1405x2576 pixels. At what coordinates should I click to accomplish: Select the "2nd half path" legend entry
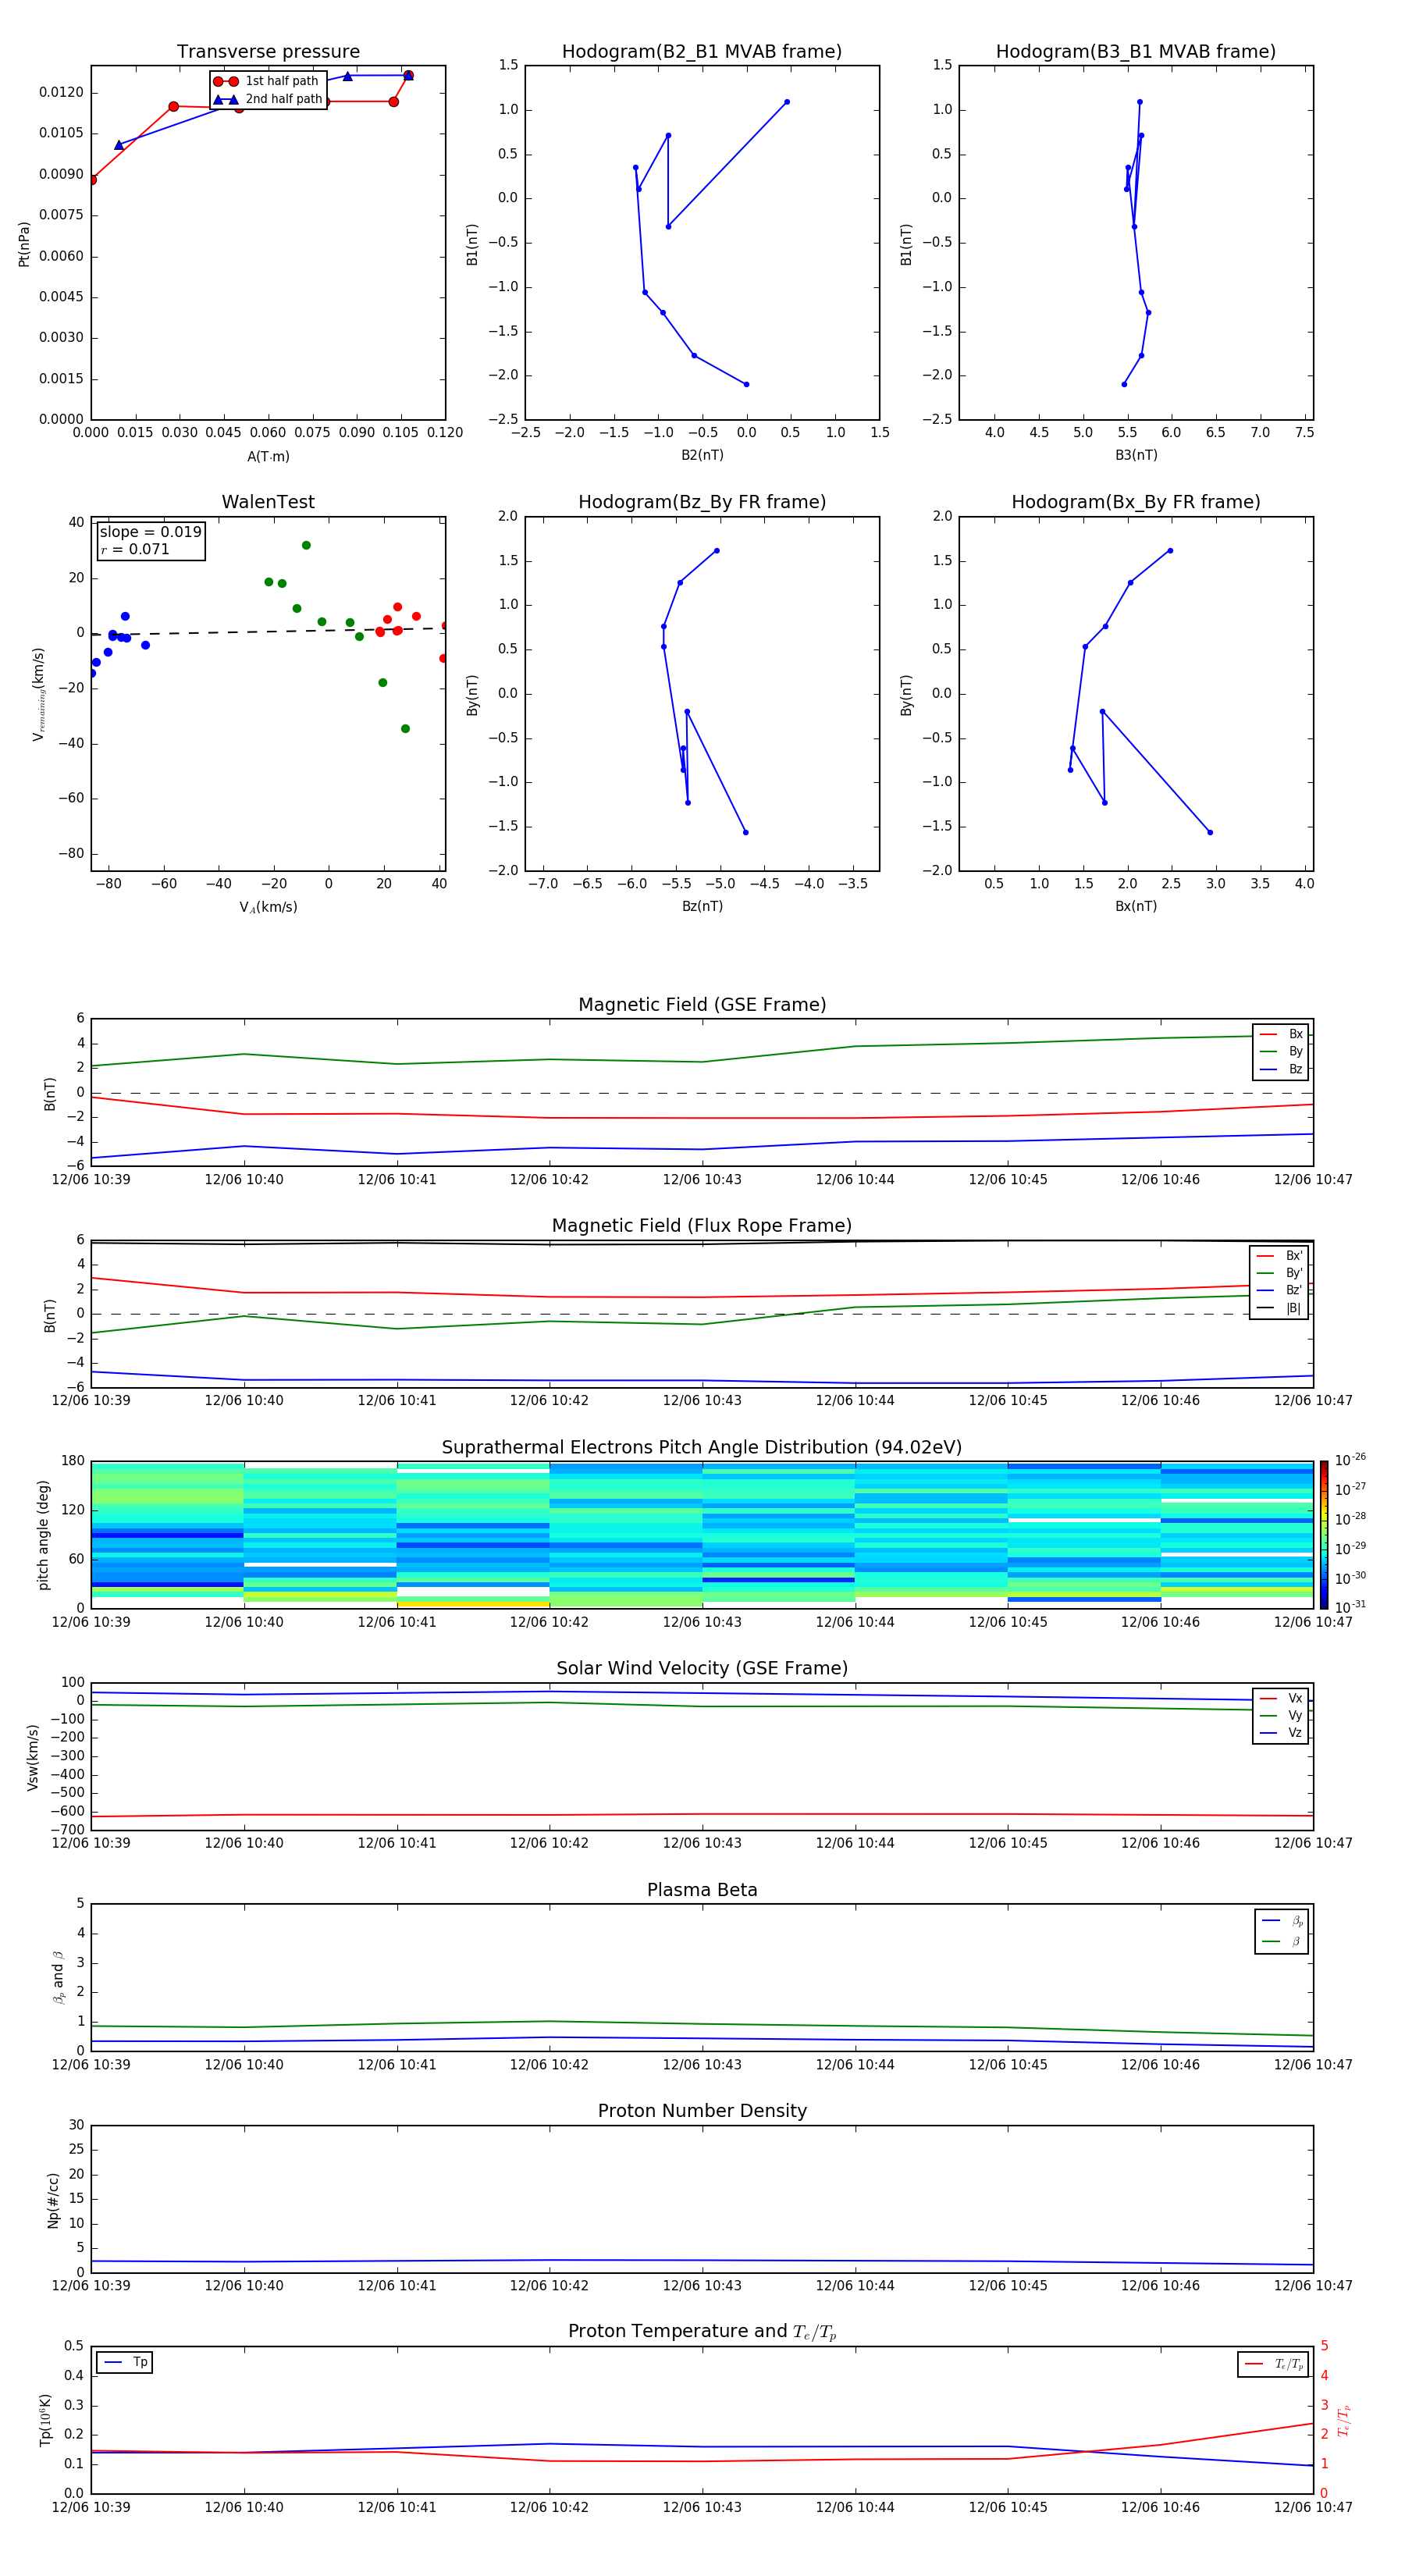click(x=267, y=99)
